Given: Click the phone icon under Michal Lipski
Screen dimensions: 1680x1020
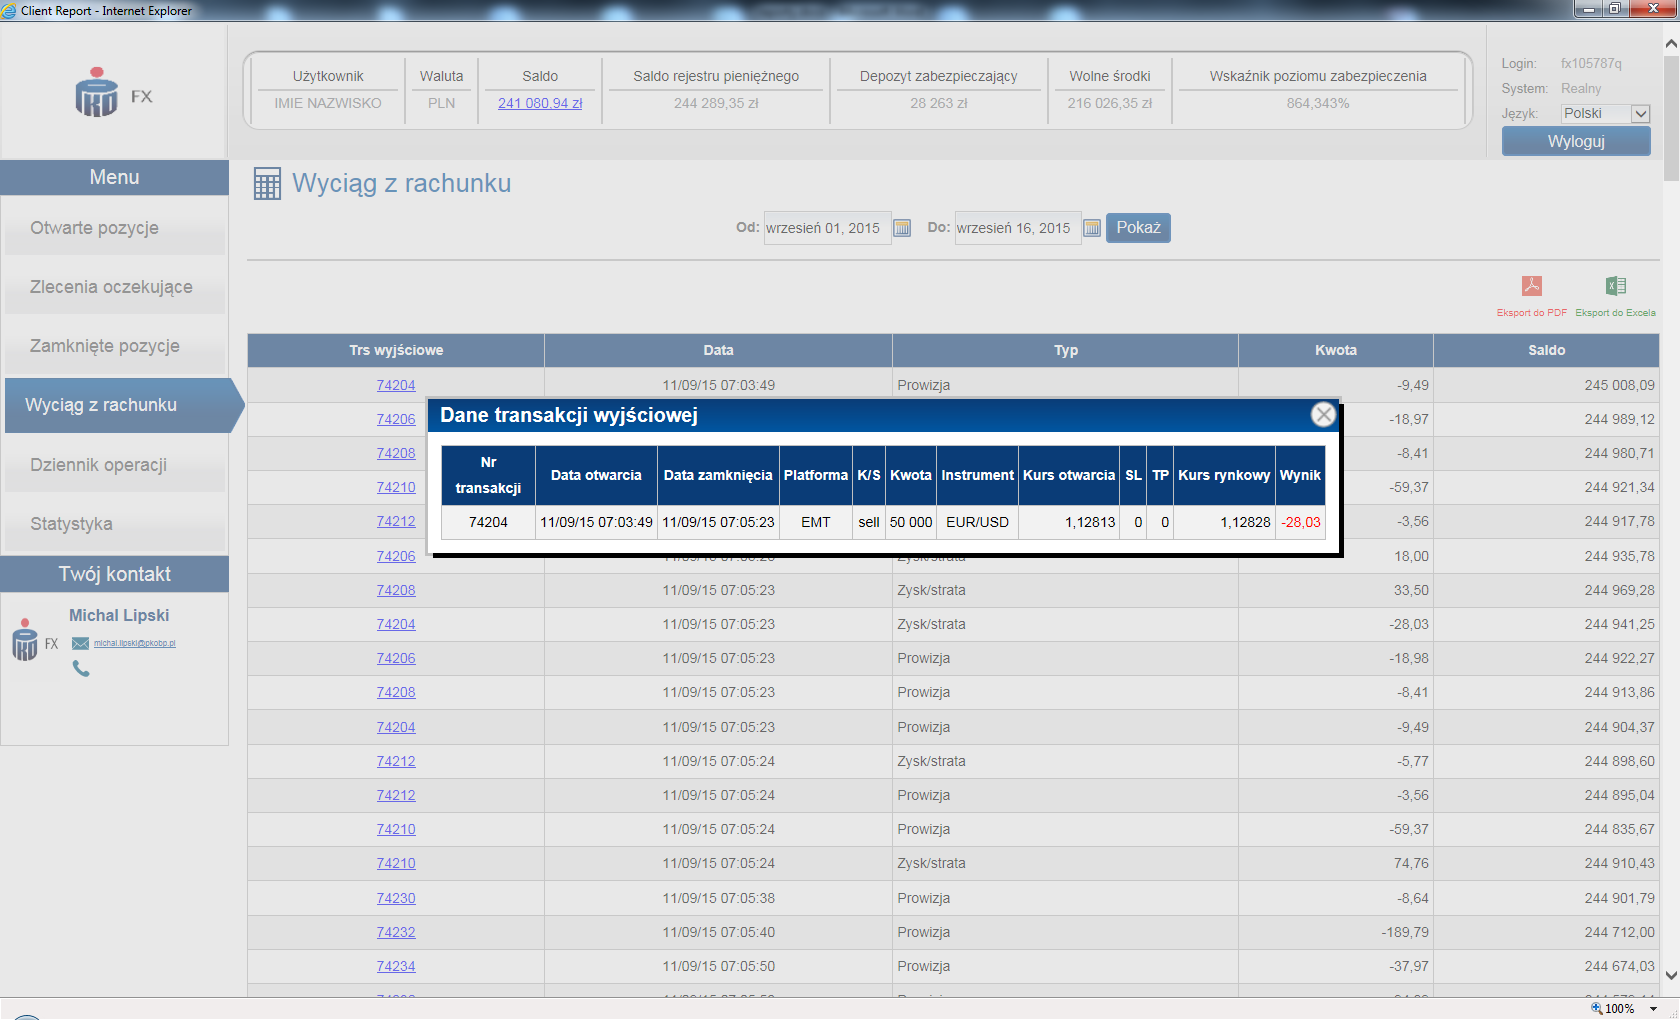Looking at the screenshot, I should (x=81, y=669).
